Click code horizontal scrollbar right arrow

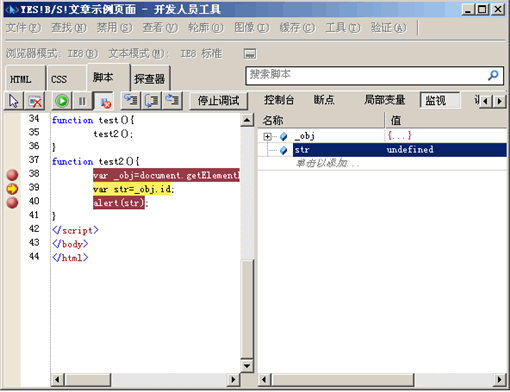click(x=233, y=379)
